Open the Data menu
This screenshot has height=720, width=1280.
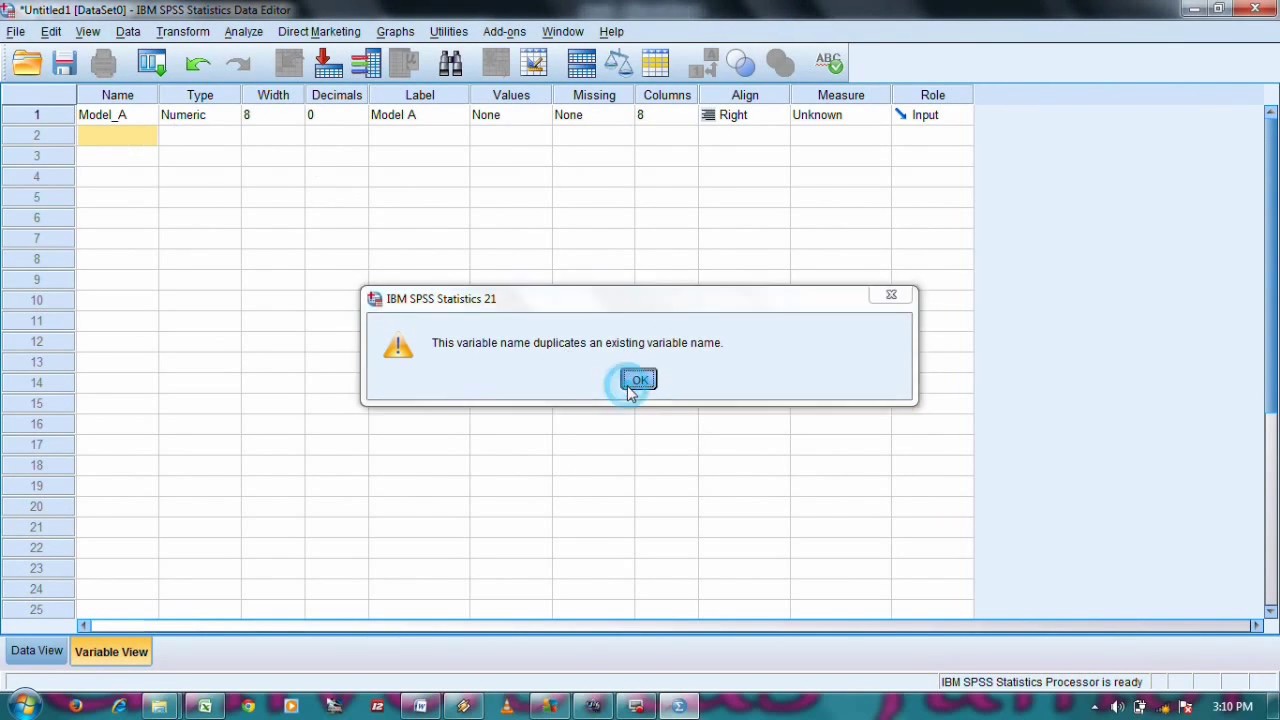pos(128,32)
